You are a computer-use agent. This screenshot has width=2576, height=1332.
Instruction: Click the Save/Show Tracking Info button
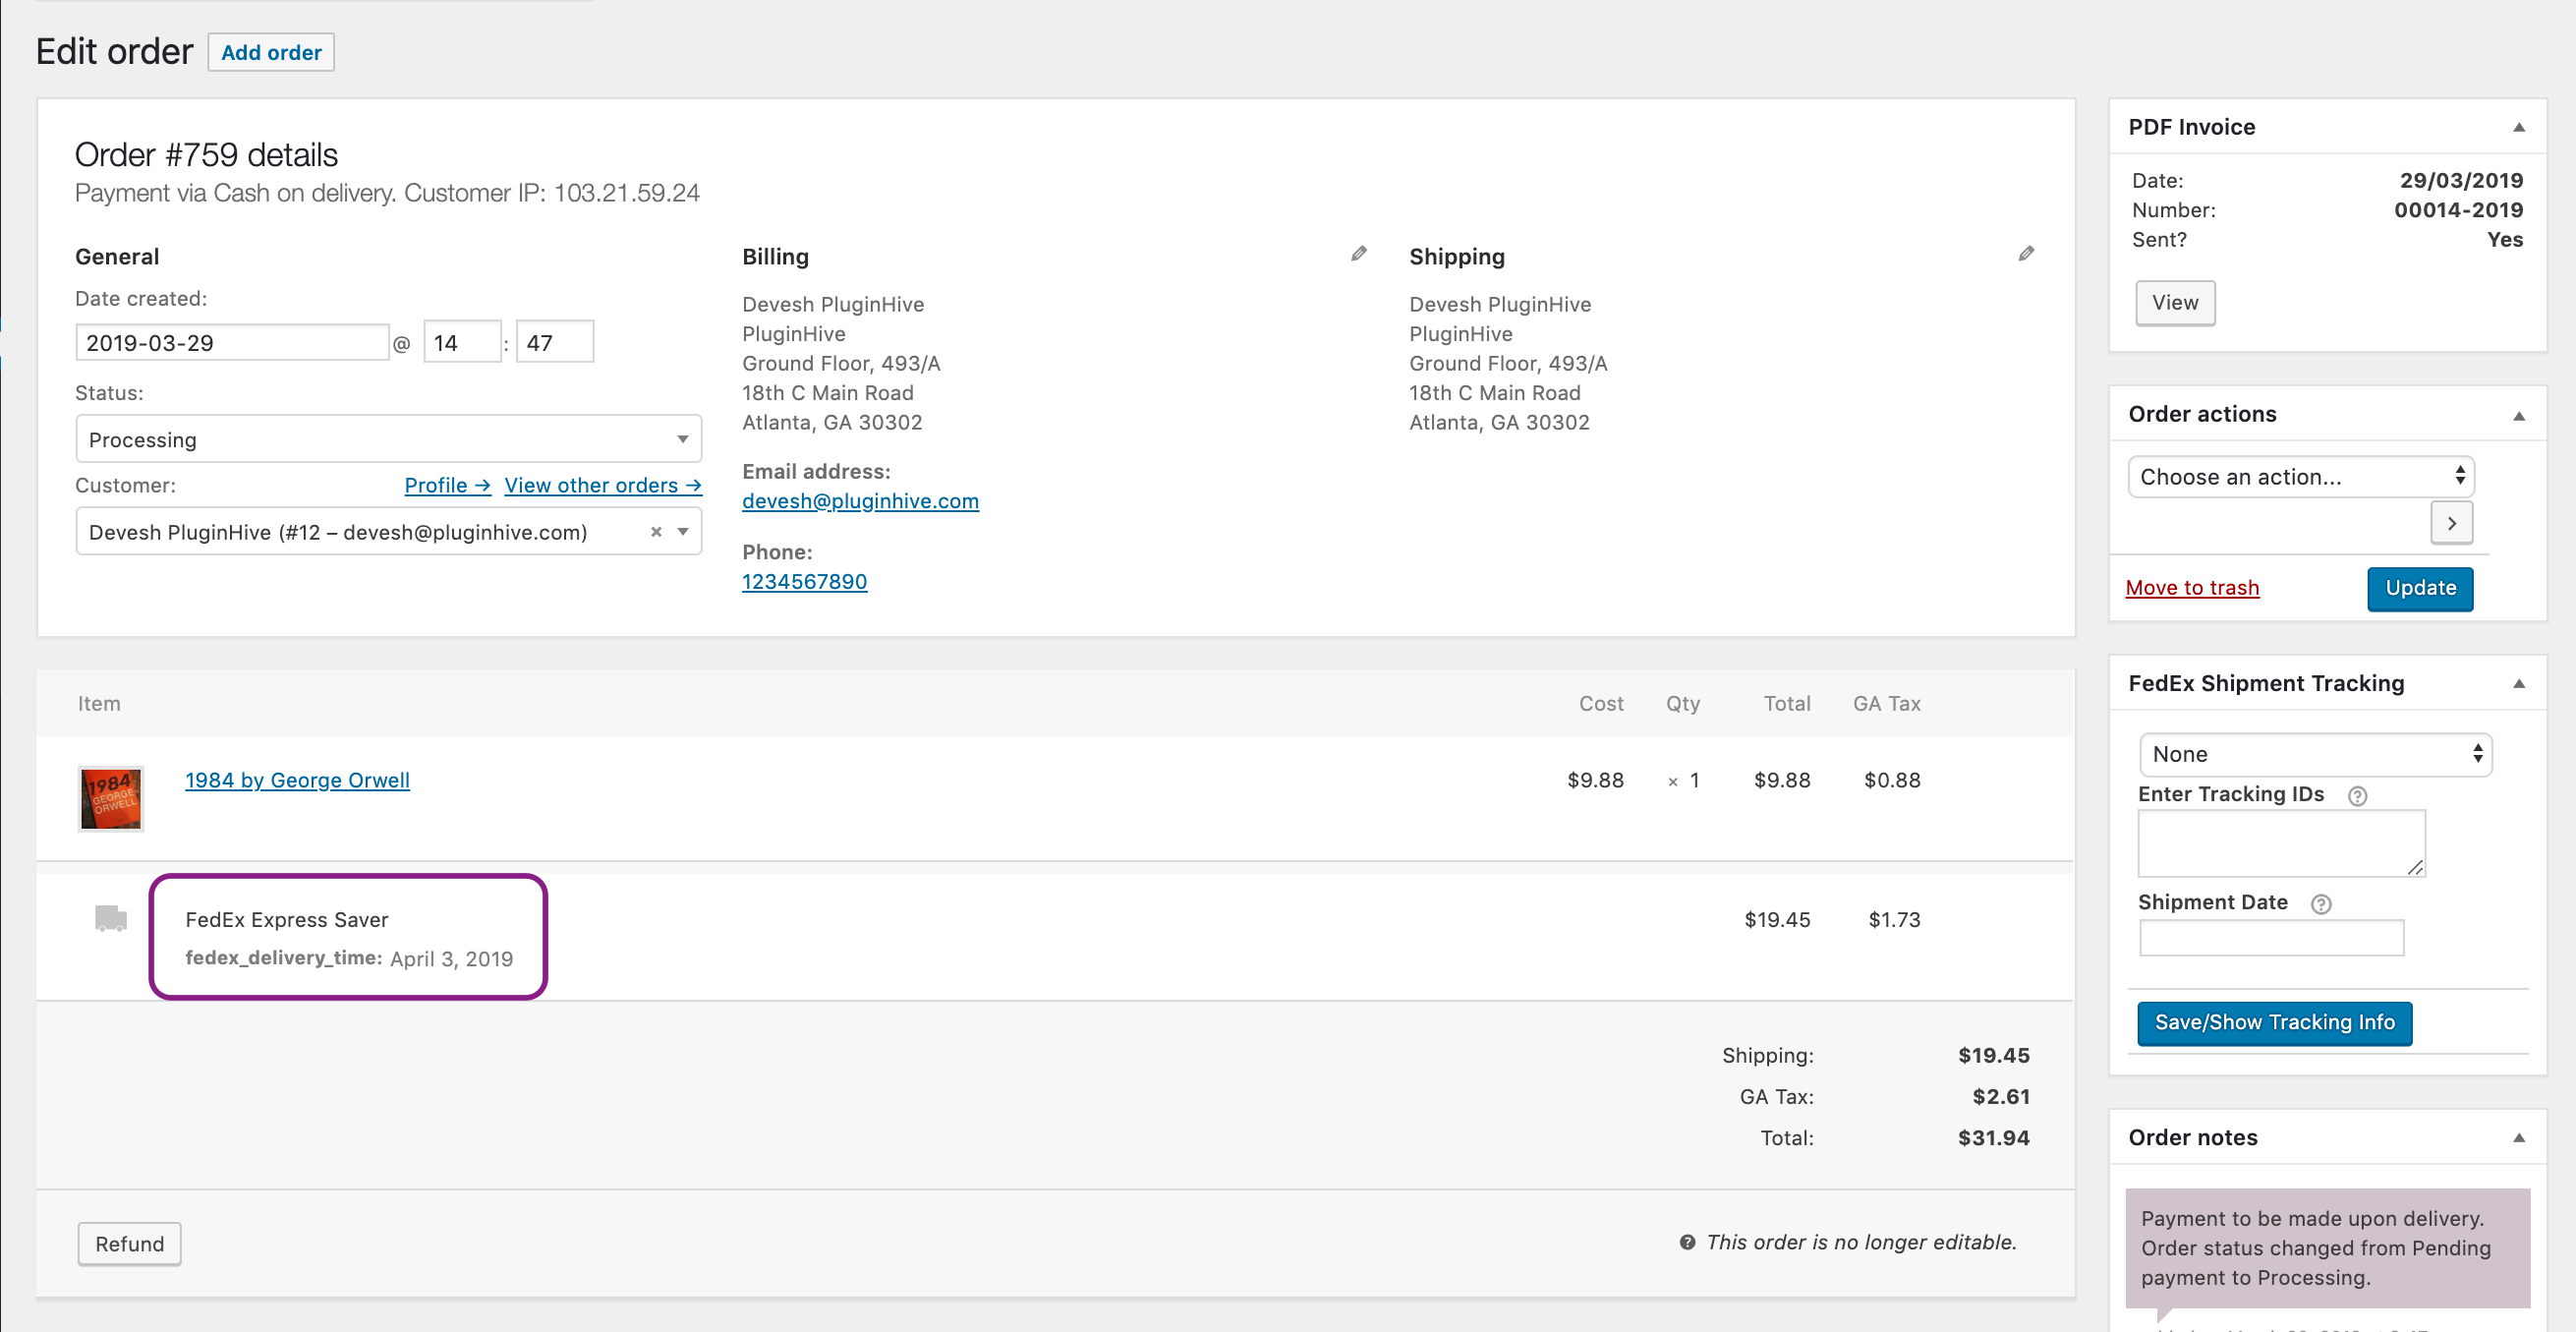pyautogui.click(x=2273, y=1021)
